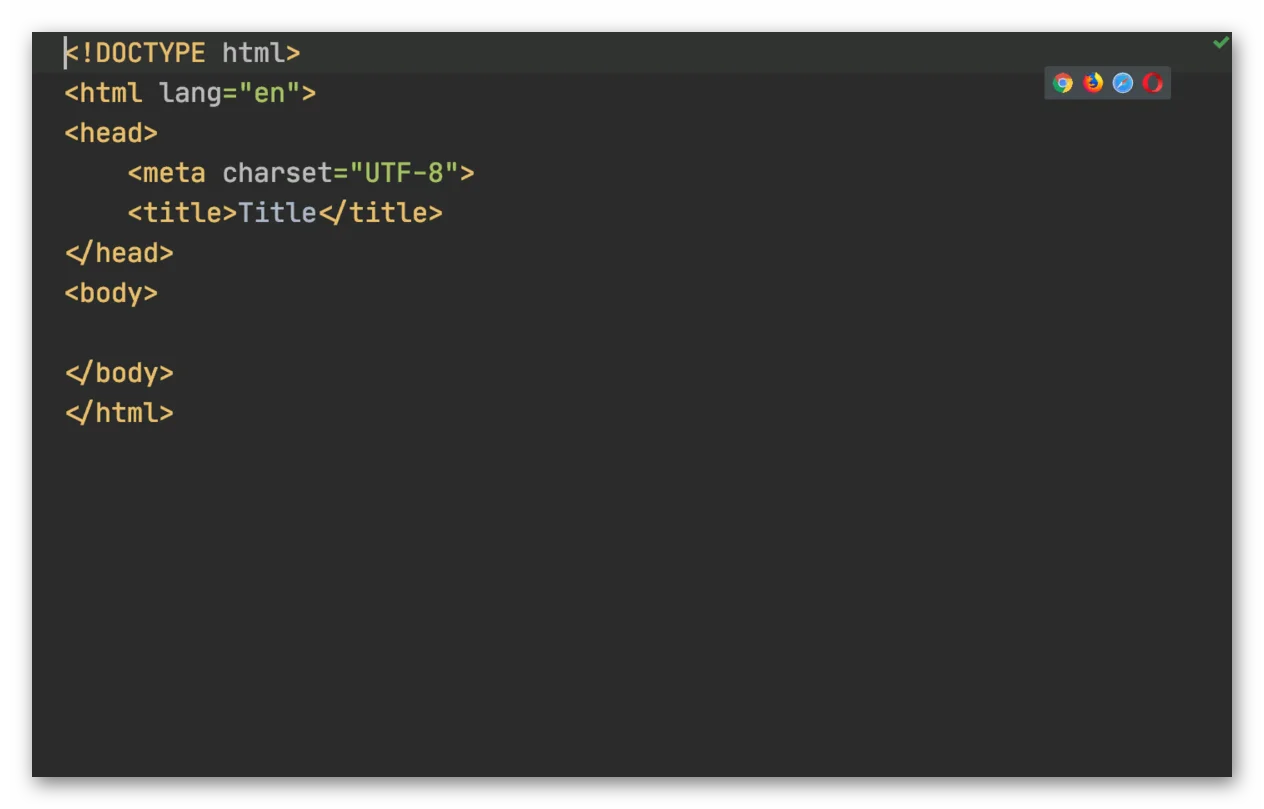Click the opening html tag name
The image size is (1264, 809).
coord(111,93)
